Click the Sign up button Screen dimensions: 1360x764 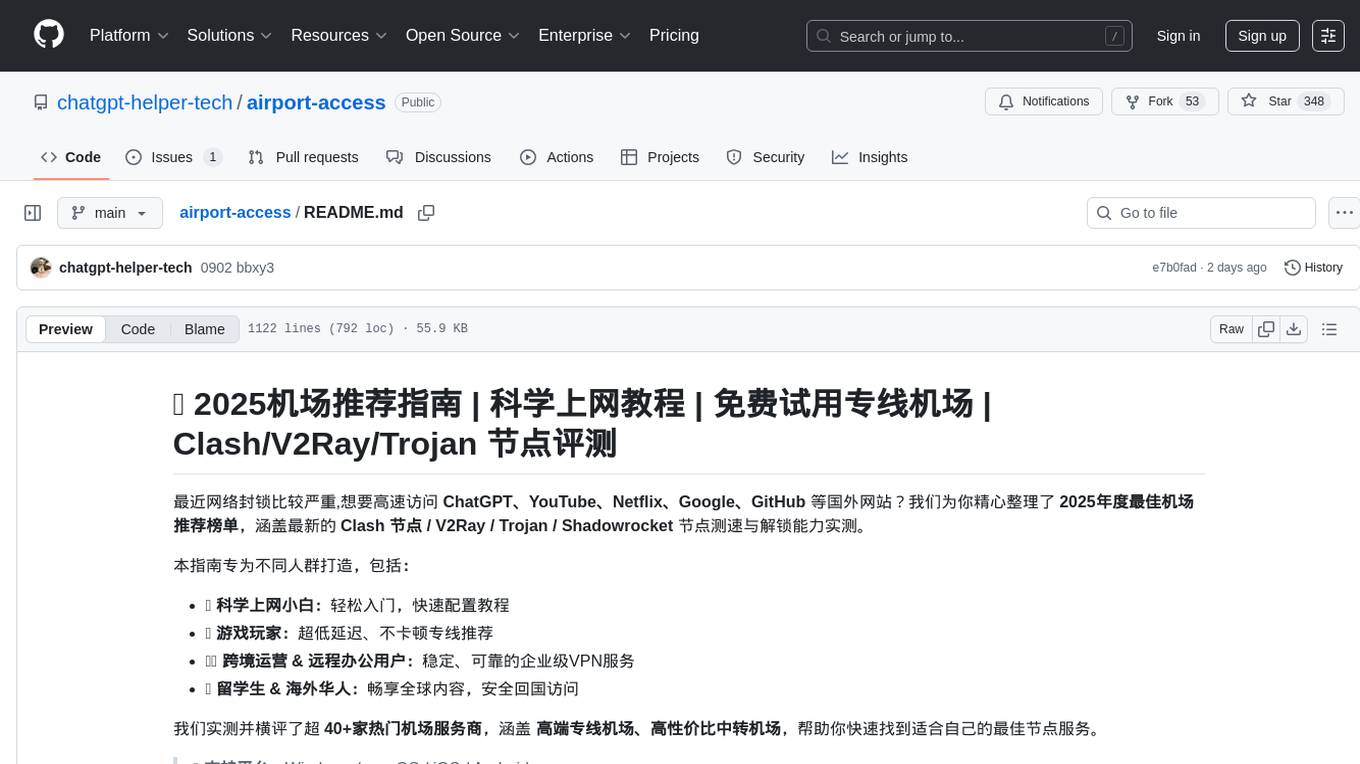[x=1262, y=36]
